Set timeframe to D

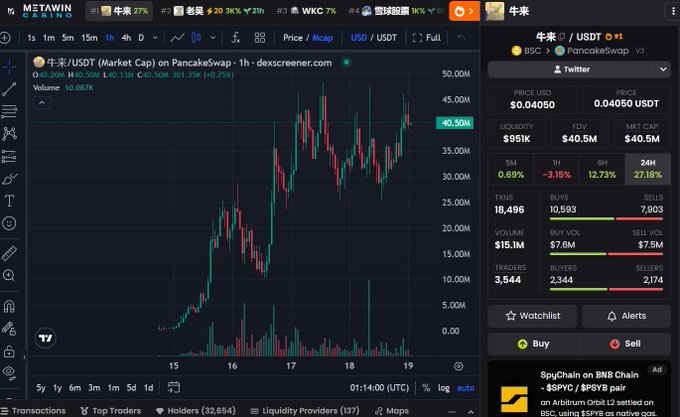coord(141,38)
